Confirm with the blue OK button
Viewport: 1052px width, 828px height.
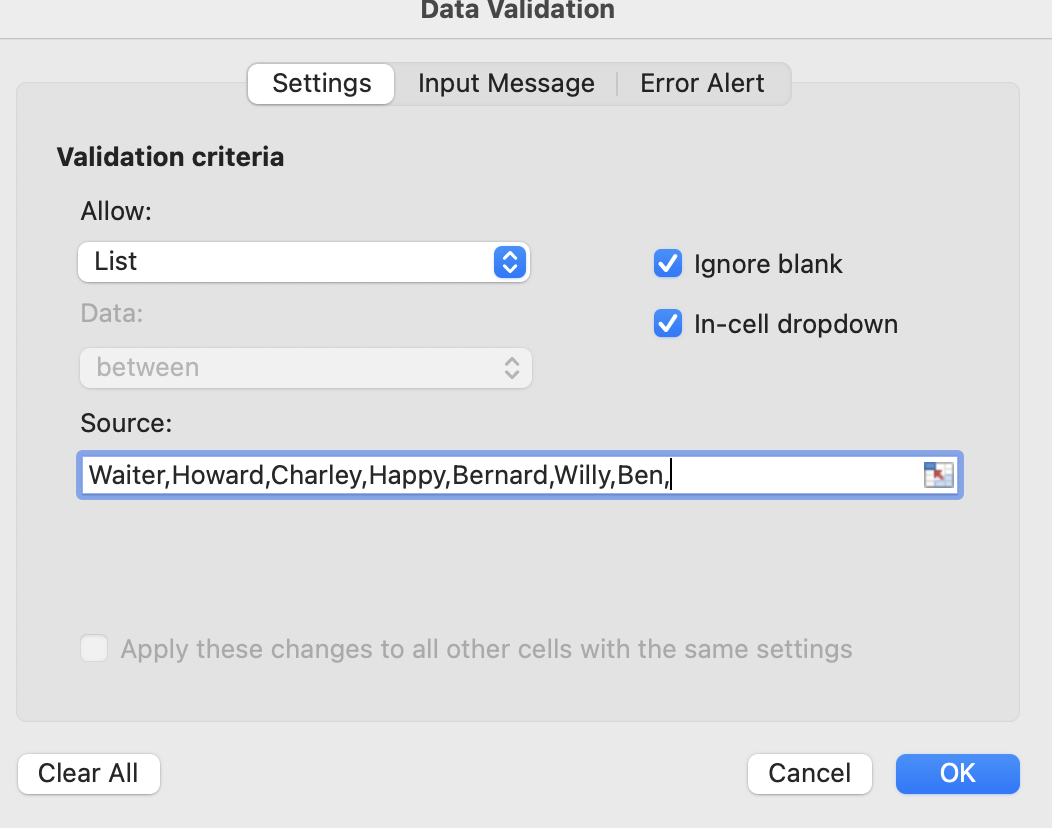click(957, 773)
